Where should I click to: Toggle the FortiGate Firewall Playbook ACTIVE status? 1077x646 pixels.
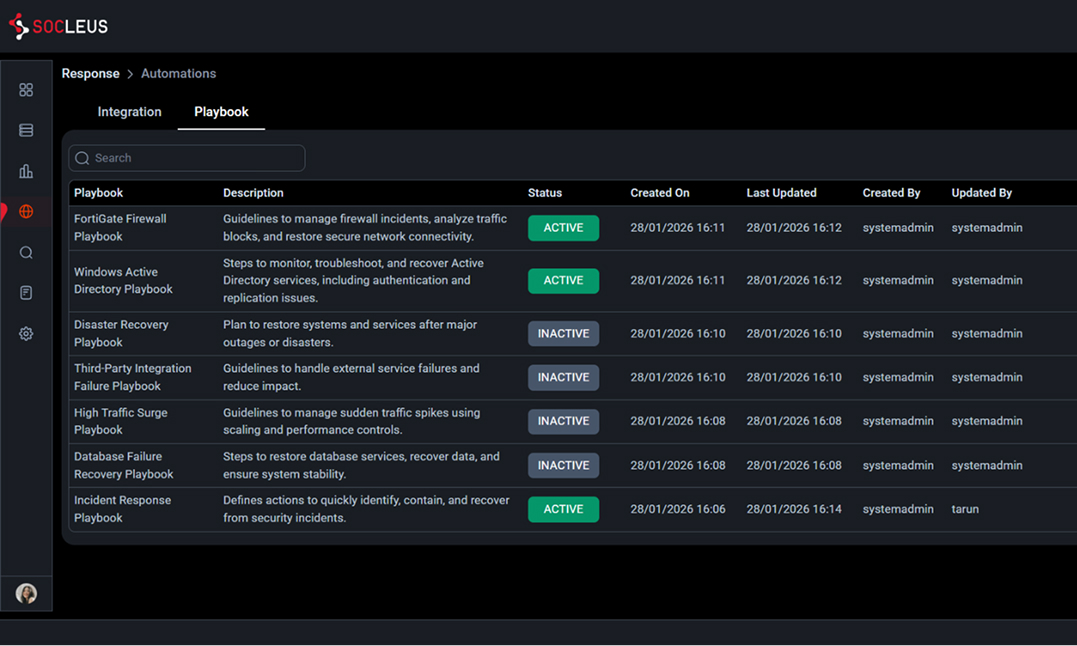[563, 228]
